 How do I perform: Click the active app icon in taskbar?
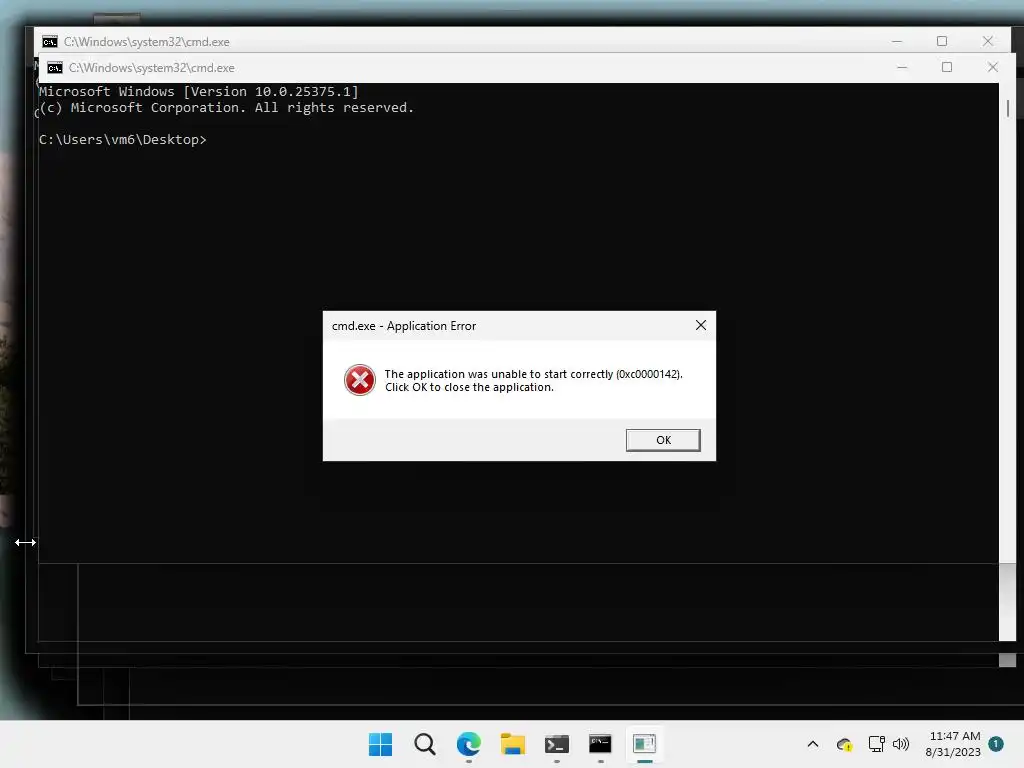645,744
